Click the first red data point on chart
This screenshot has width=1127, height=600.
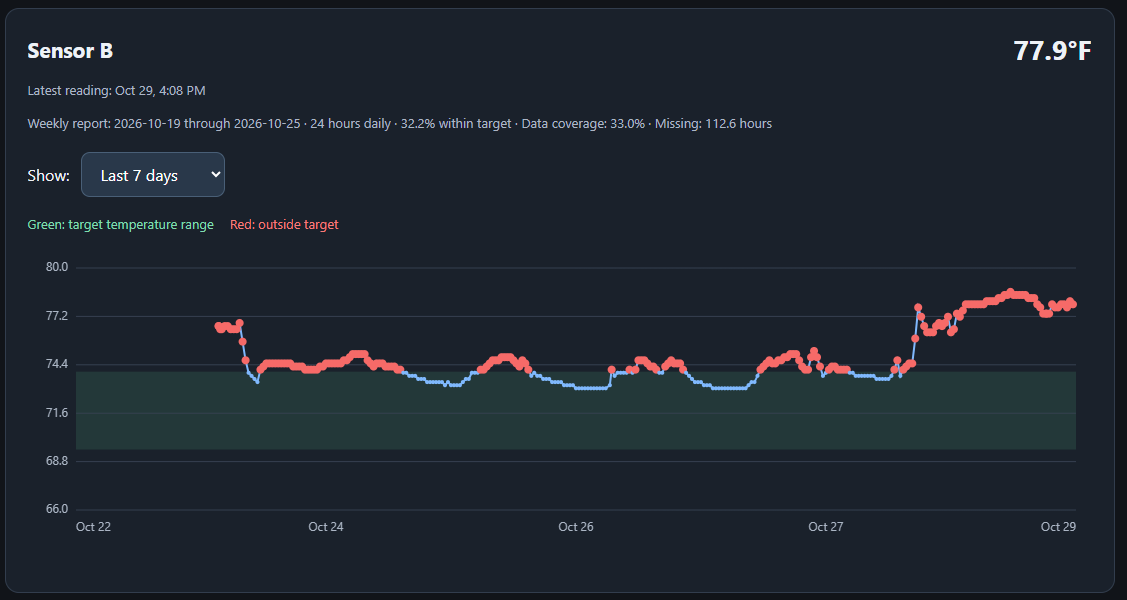(218, 326)
